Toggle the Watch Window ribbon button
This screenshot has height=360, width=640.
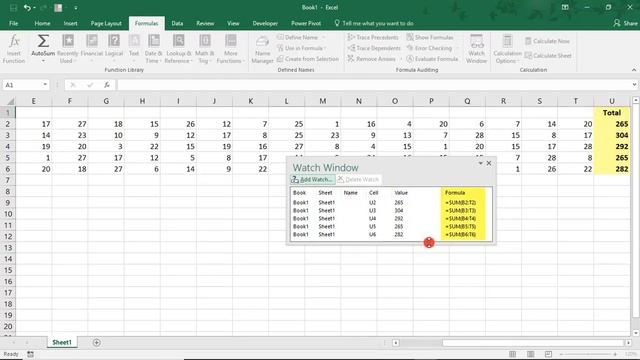pyautogui.click(x=476, y=49)
